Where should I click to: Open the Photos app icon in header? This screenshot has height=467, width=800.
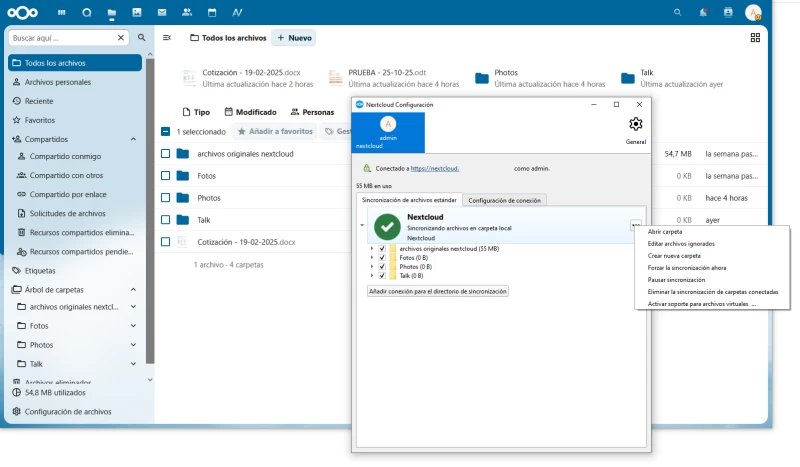137,12
